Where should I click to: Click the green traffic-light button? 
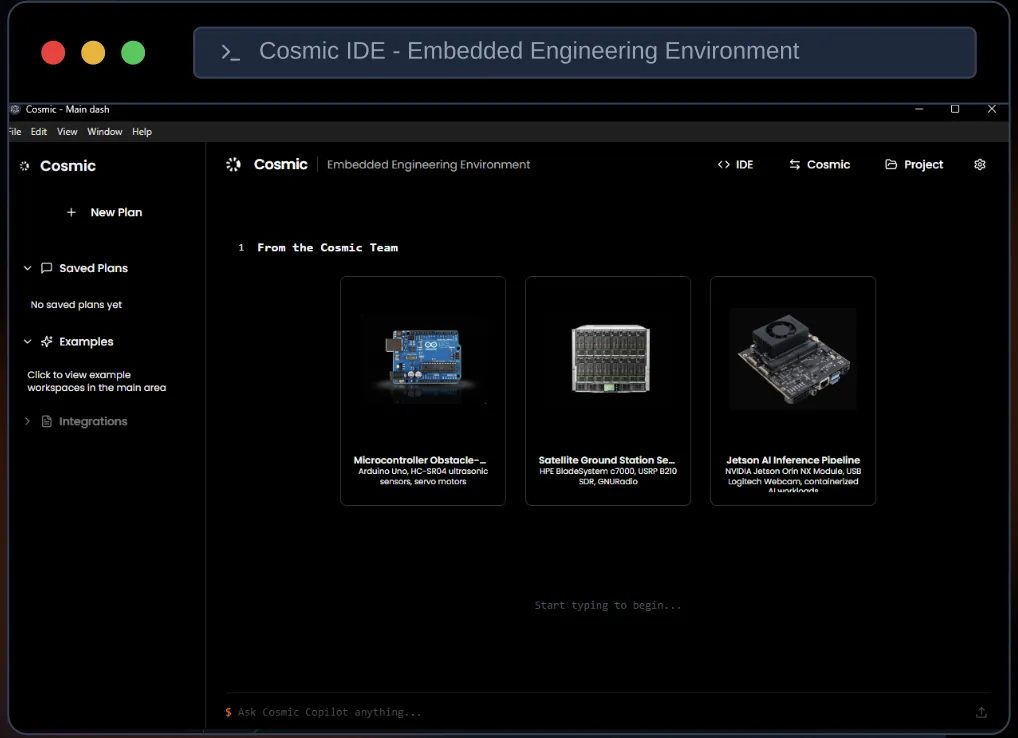[133, 53]
